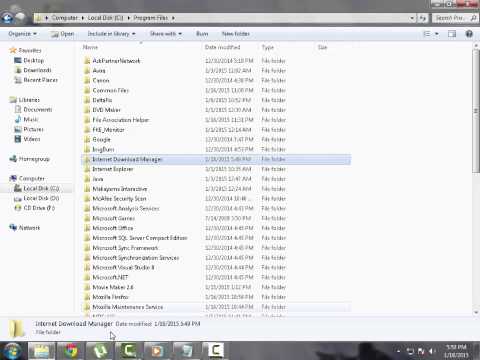Image resolution: width=480 pixels, height=360 pixels.
Task: Click Local Disk (C:) in the address breadcrumb
Action: click(x=105, y=18)
